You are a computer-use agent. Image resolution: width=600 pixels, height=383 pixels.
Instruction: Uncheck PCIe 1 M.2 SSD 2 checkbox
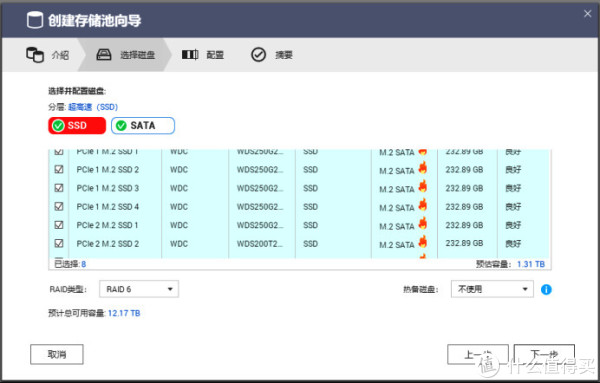tap(59, 169)
